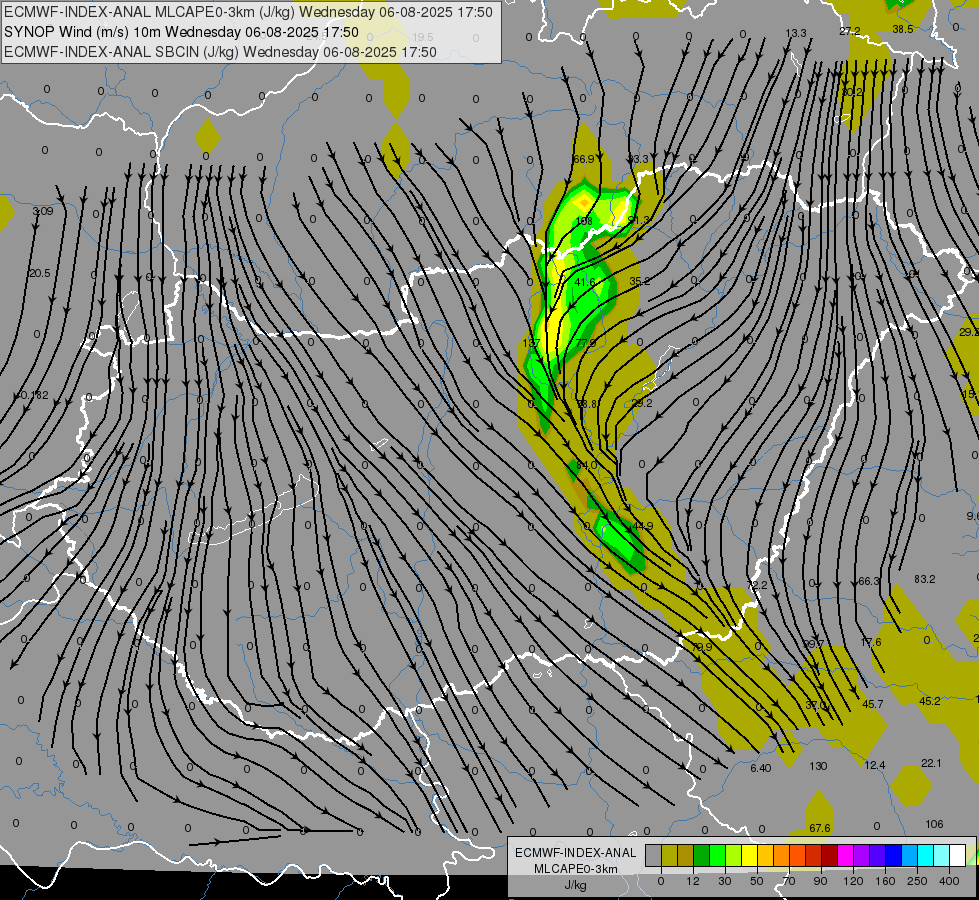Image resolution: width=979 pixels, height=900 pixels.
Task: Click the map value 27.2
Action: [x=850, y=31]
